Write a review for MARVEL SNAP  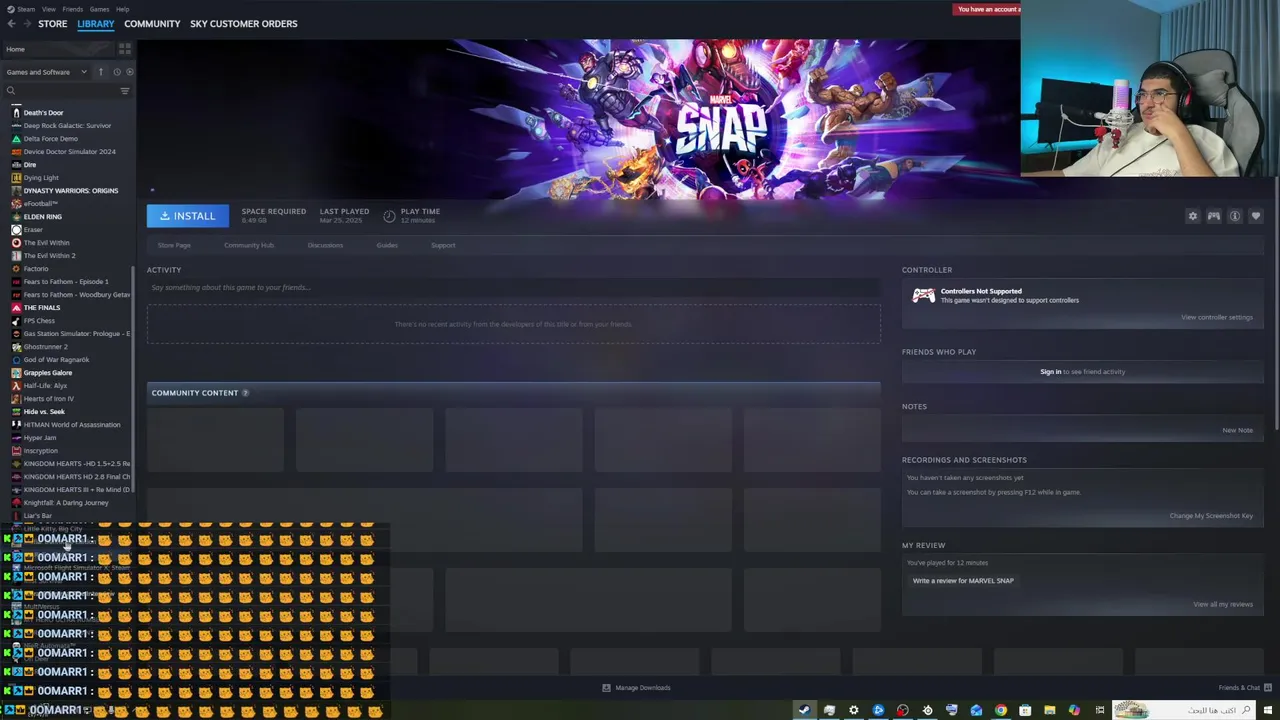pyautogui.click(x=963, y=581)
